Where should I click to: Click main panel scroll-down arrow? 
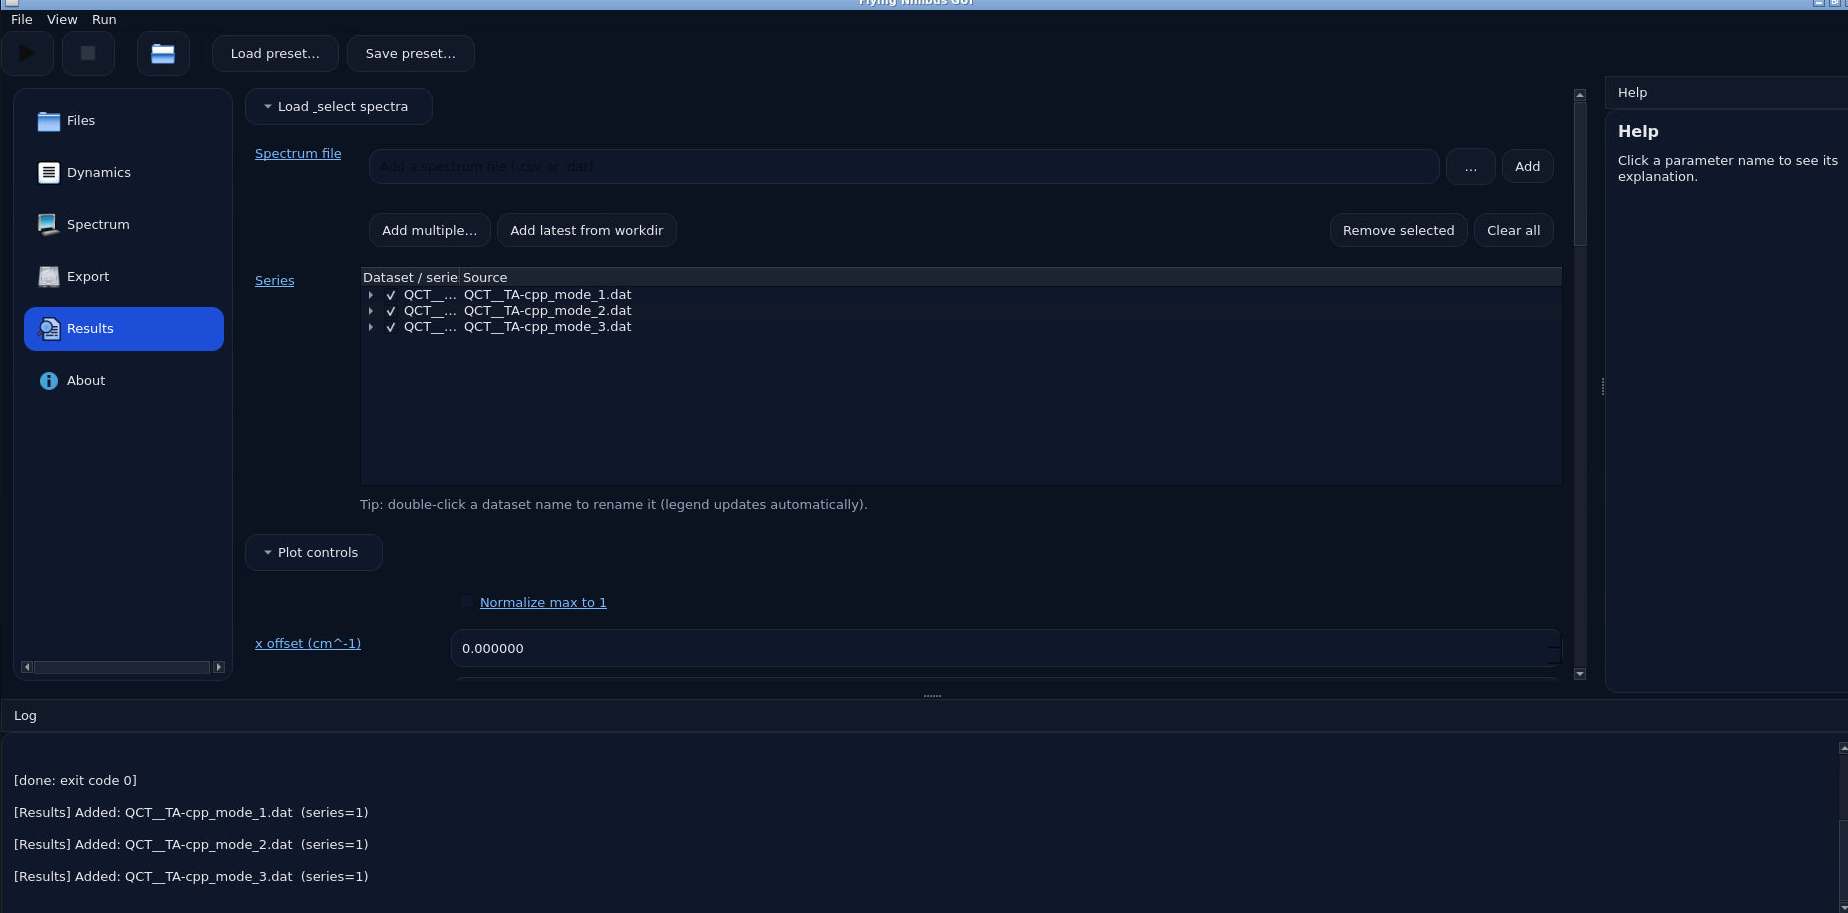1580,675
